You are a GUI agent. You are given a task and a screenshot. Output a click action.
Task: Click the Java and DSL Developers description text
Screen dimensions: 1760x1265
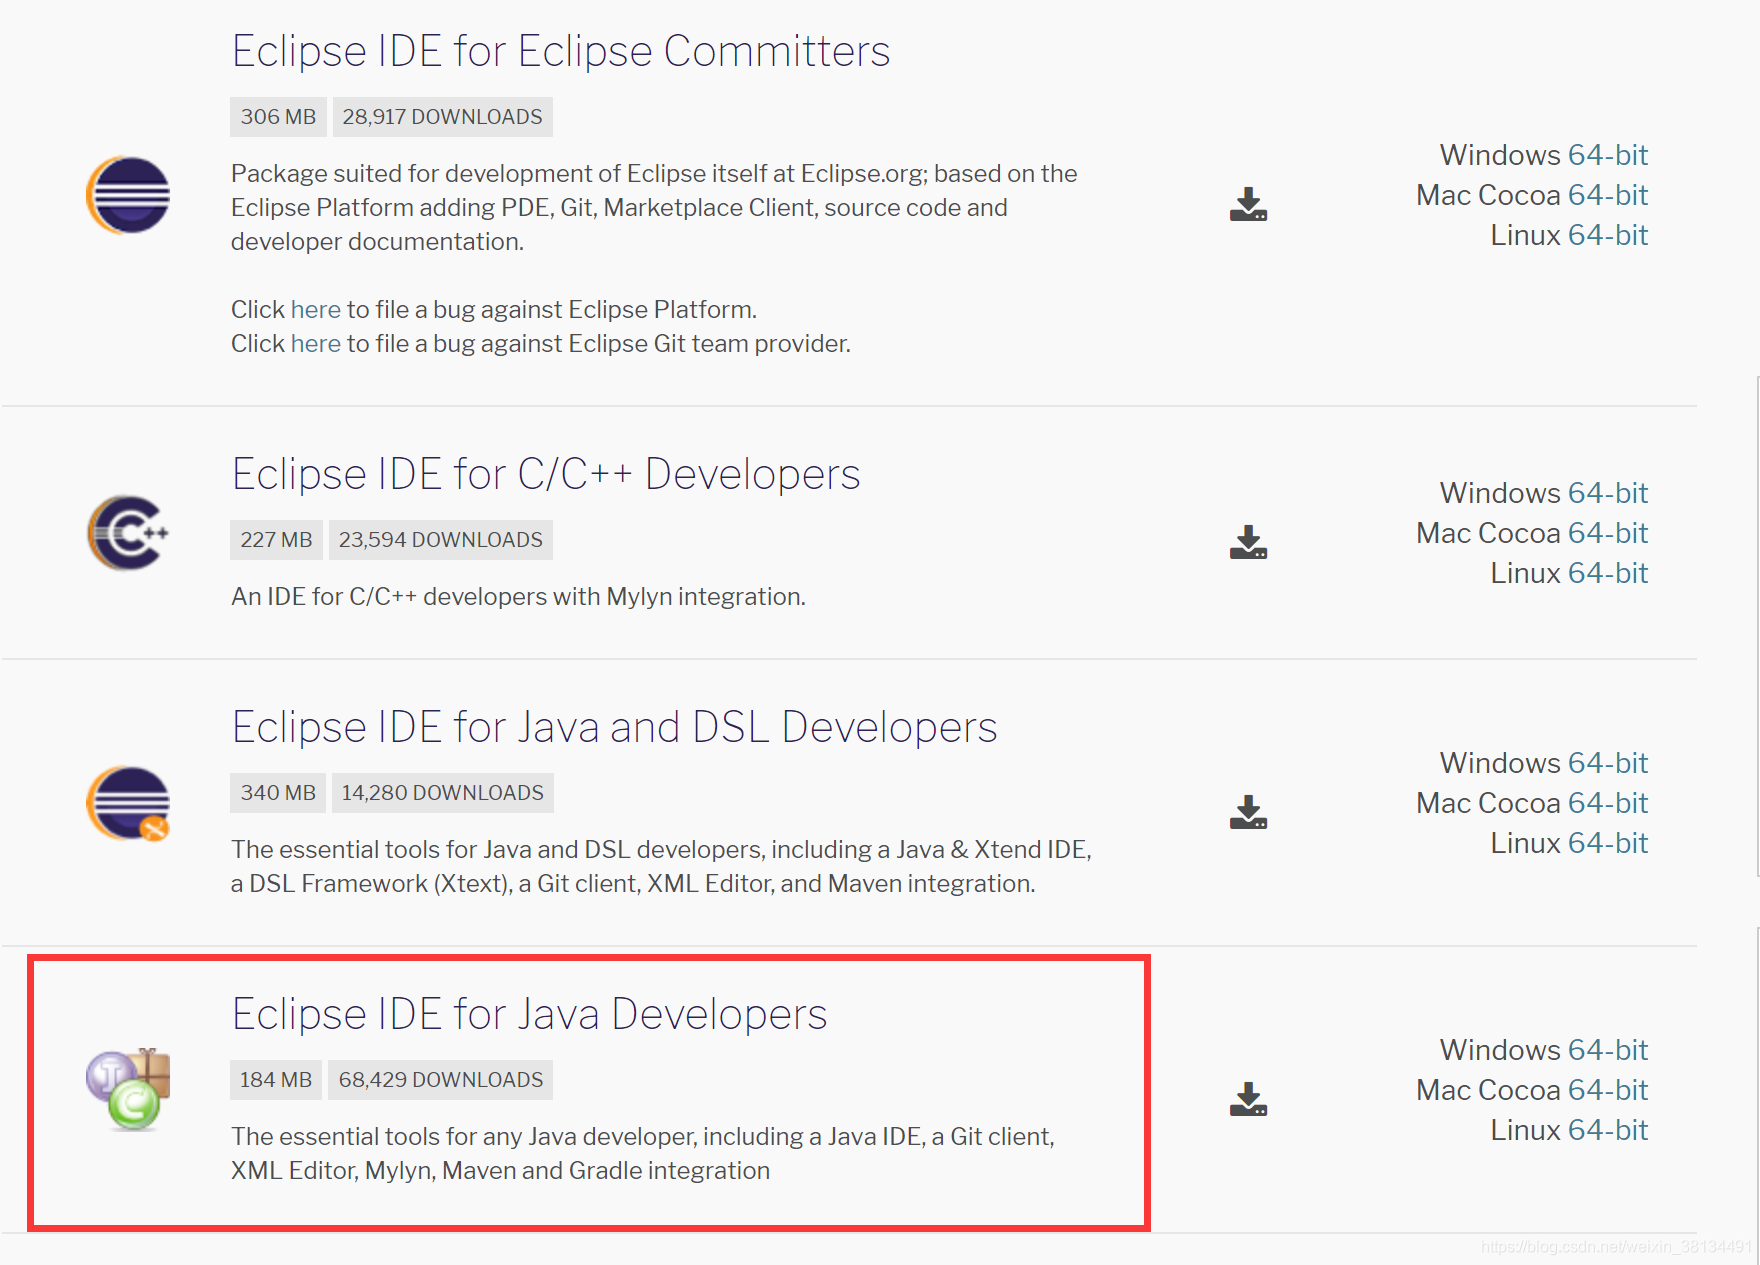pyautogui.click(x=661, y=867)
